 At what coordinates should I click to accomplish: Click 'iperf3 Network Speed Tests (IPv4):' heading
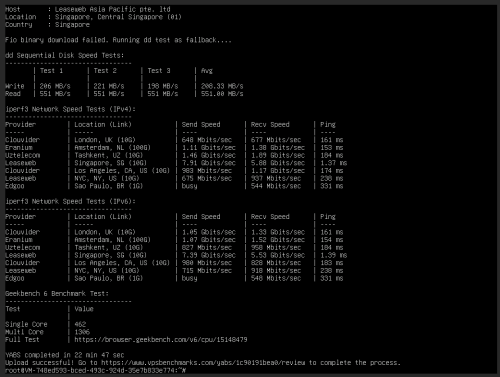pos(70,109)
